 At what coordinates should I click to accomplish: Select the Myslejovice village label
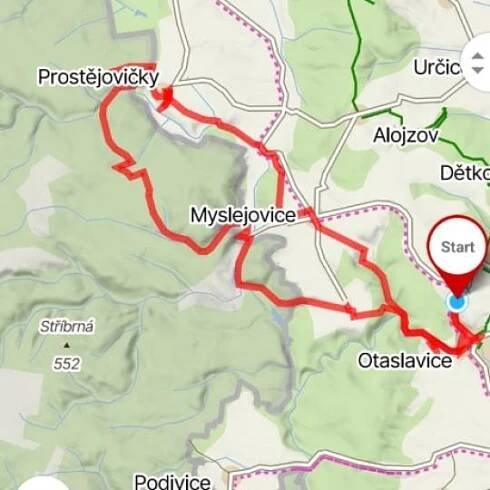pyautogui.click(x=243, y=215)
